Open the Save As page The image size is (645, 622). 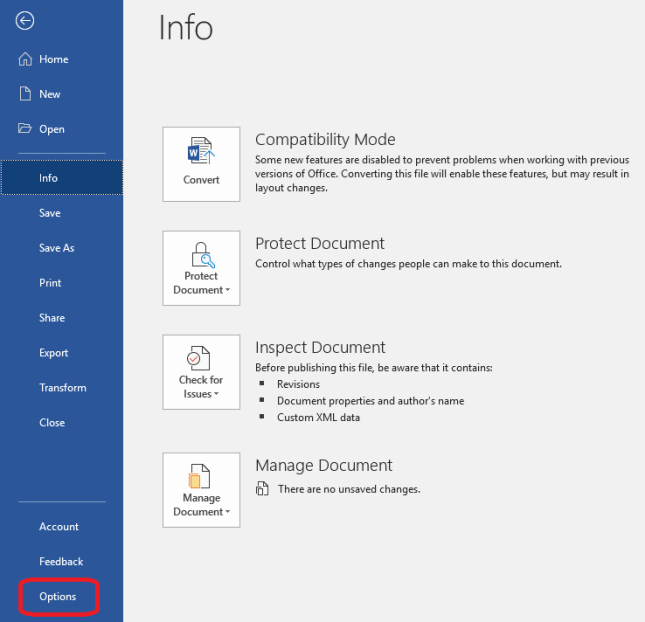pos(56,248)
